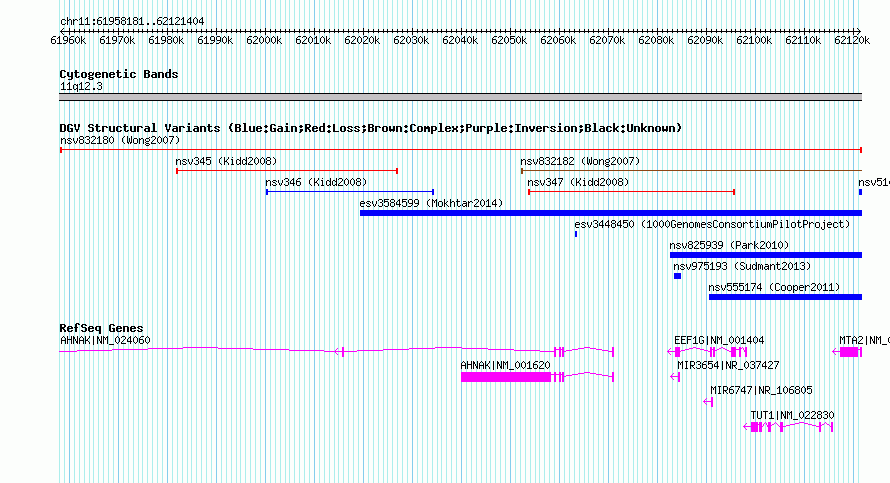Click the TUT1|NM_022830 gene label
Screen dimensions: 890x483
[x=792, y=415]
